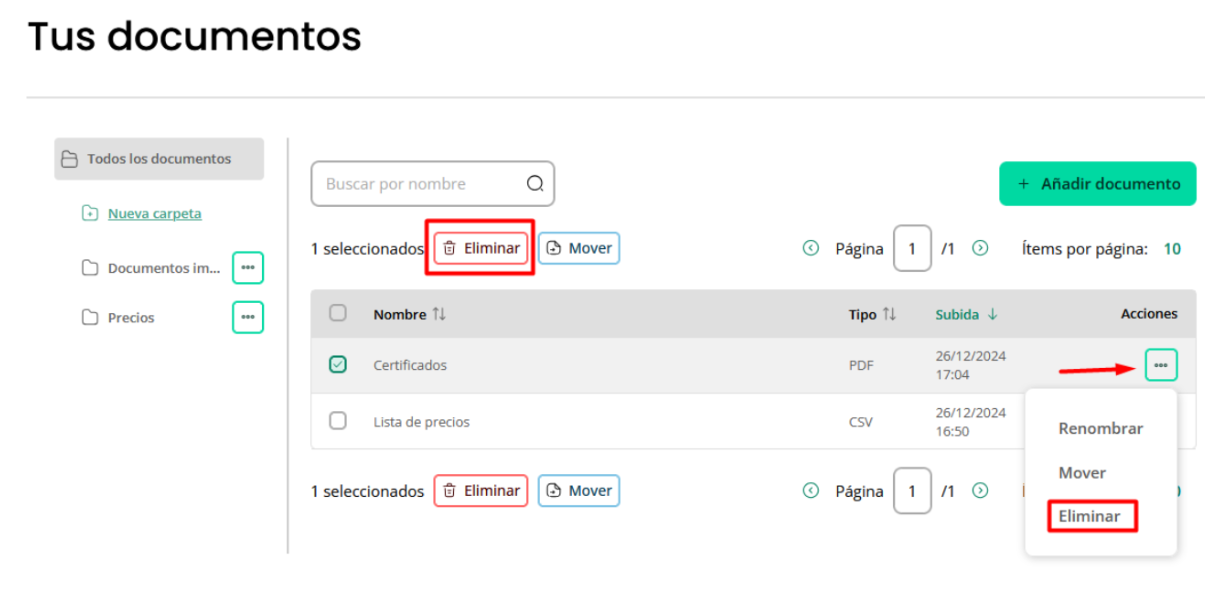Toggle the select-all checkbox in table header
The image size is (1205, 592).
point(338,313)
